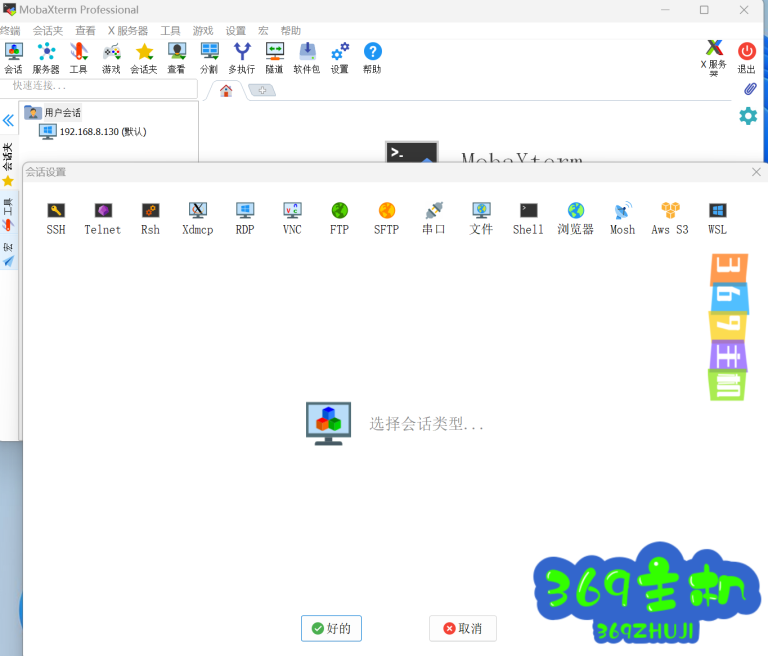Open the 隧道 tunneling toolbar icon

point(275,58)
